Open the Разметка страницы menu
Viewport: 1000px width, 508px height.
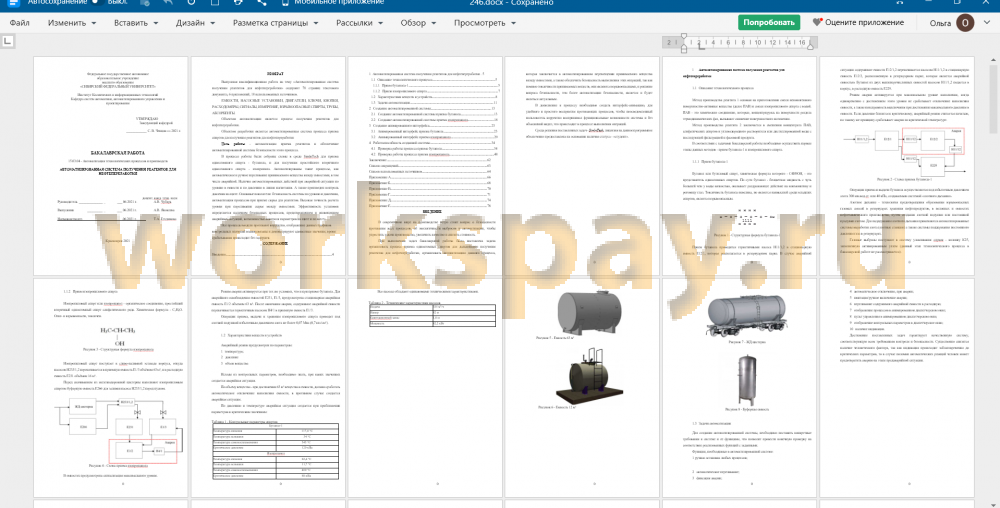276,23
